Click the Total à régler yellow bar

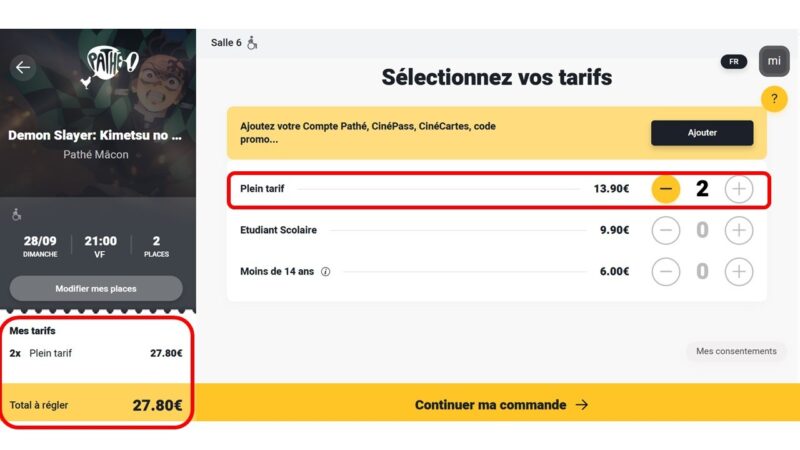(x=96, y=405)
